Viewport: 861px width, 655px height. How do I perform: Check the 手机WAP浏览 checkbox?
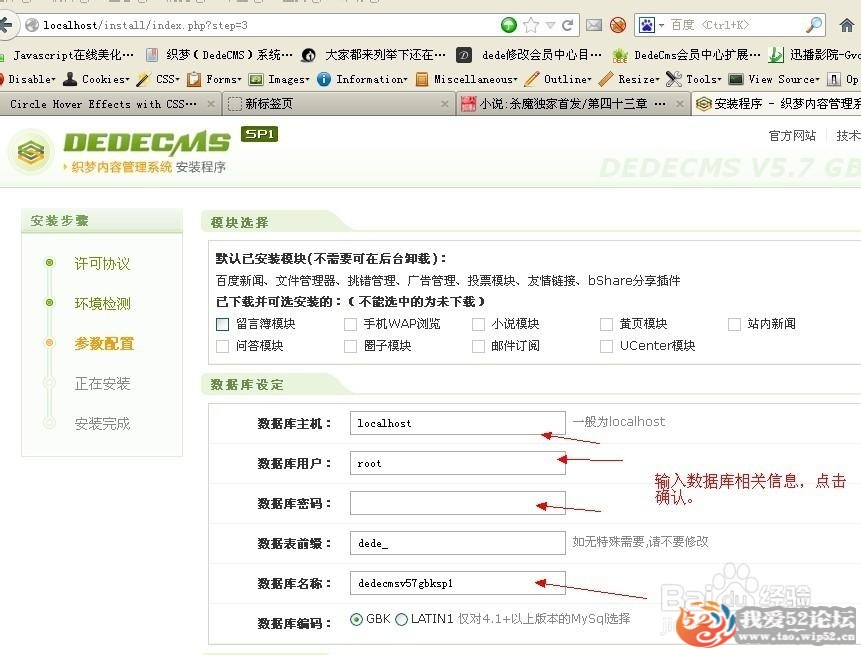coord(350,324)
